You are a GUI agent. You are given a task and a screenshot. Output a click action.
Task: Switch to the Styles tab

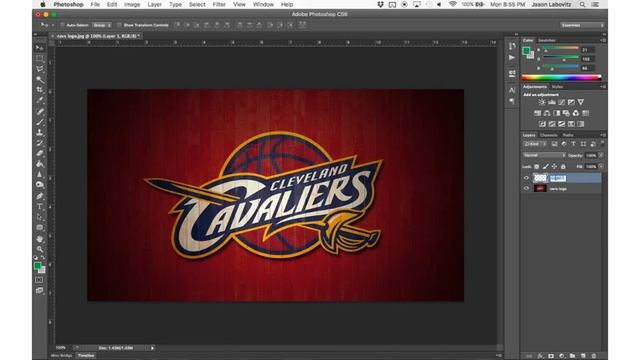tap(557, 87)
